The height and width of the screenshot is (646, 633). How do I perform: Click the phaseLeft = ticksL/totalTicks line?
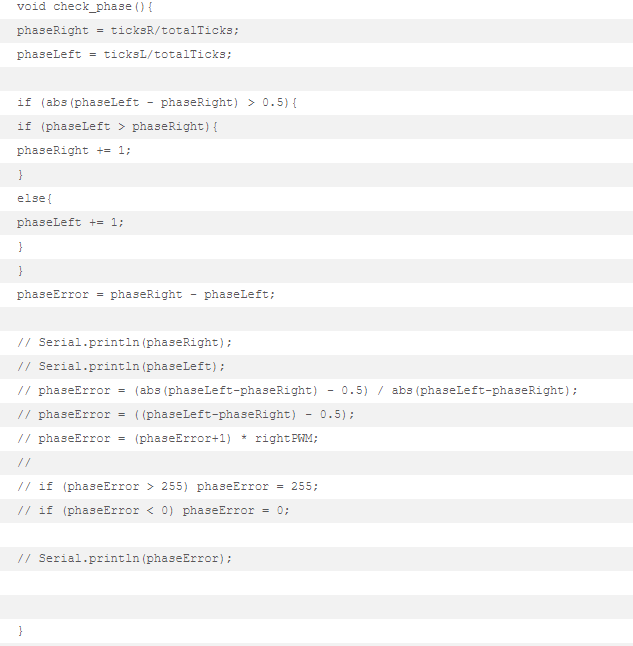[x=124, y=55]
